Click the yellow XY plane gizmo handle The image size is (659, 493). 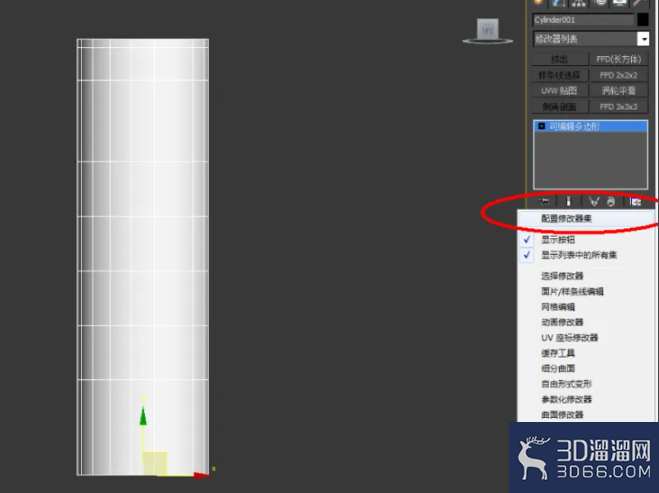click(155, 463)
